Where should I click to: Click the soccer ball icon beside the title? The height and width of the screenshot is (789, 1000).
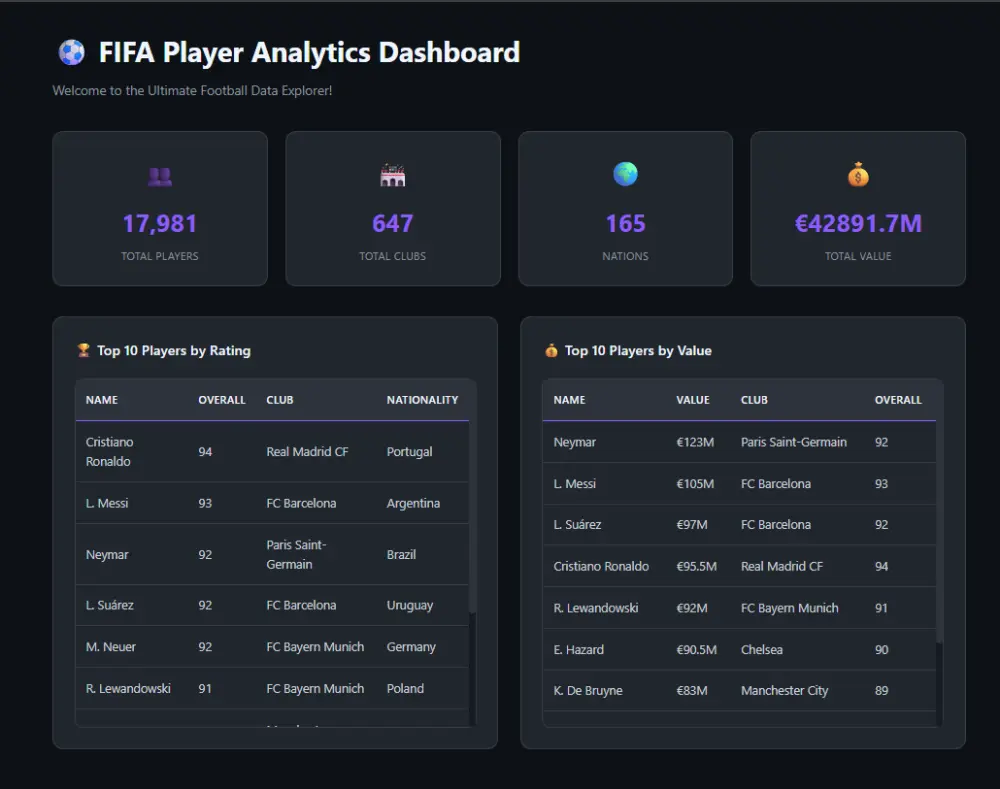pyautogui.click(x=71, y=52)
